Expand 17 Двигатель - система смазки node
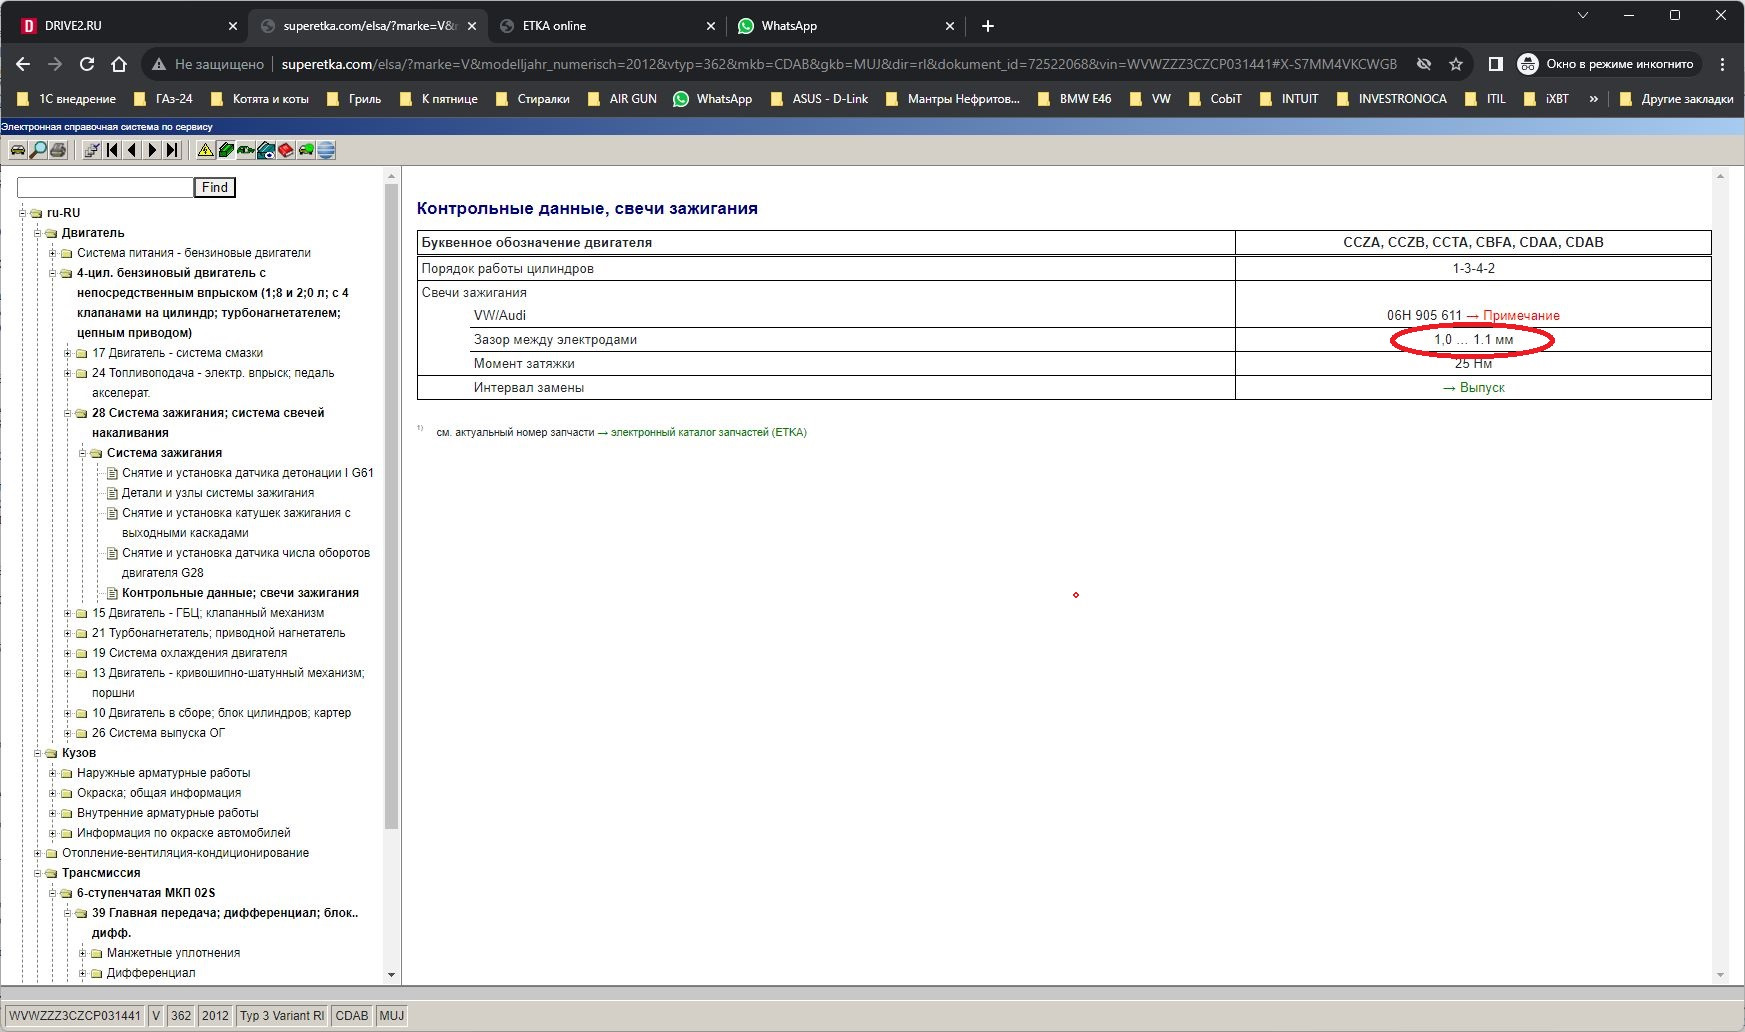This screenshot has height=1032, width=1745. click(x=67, y=353)
